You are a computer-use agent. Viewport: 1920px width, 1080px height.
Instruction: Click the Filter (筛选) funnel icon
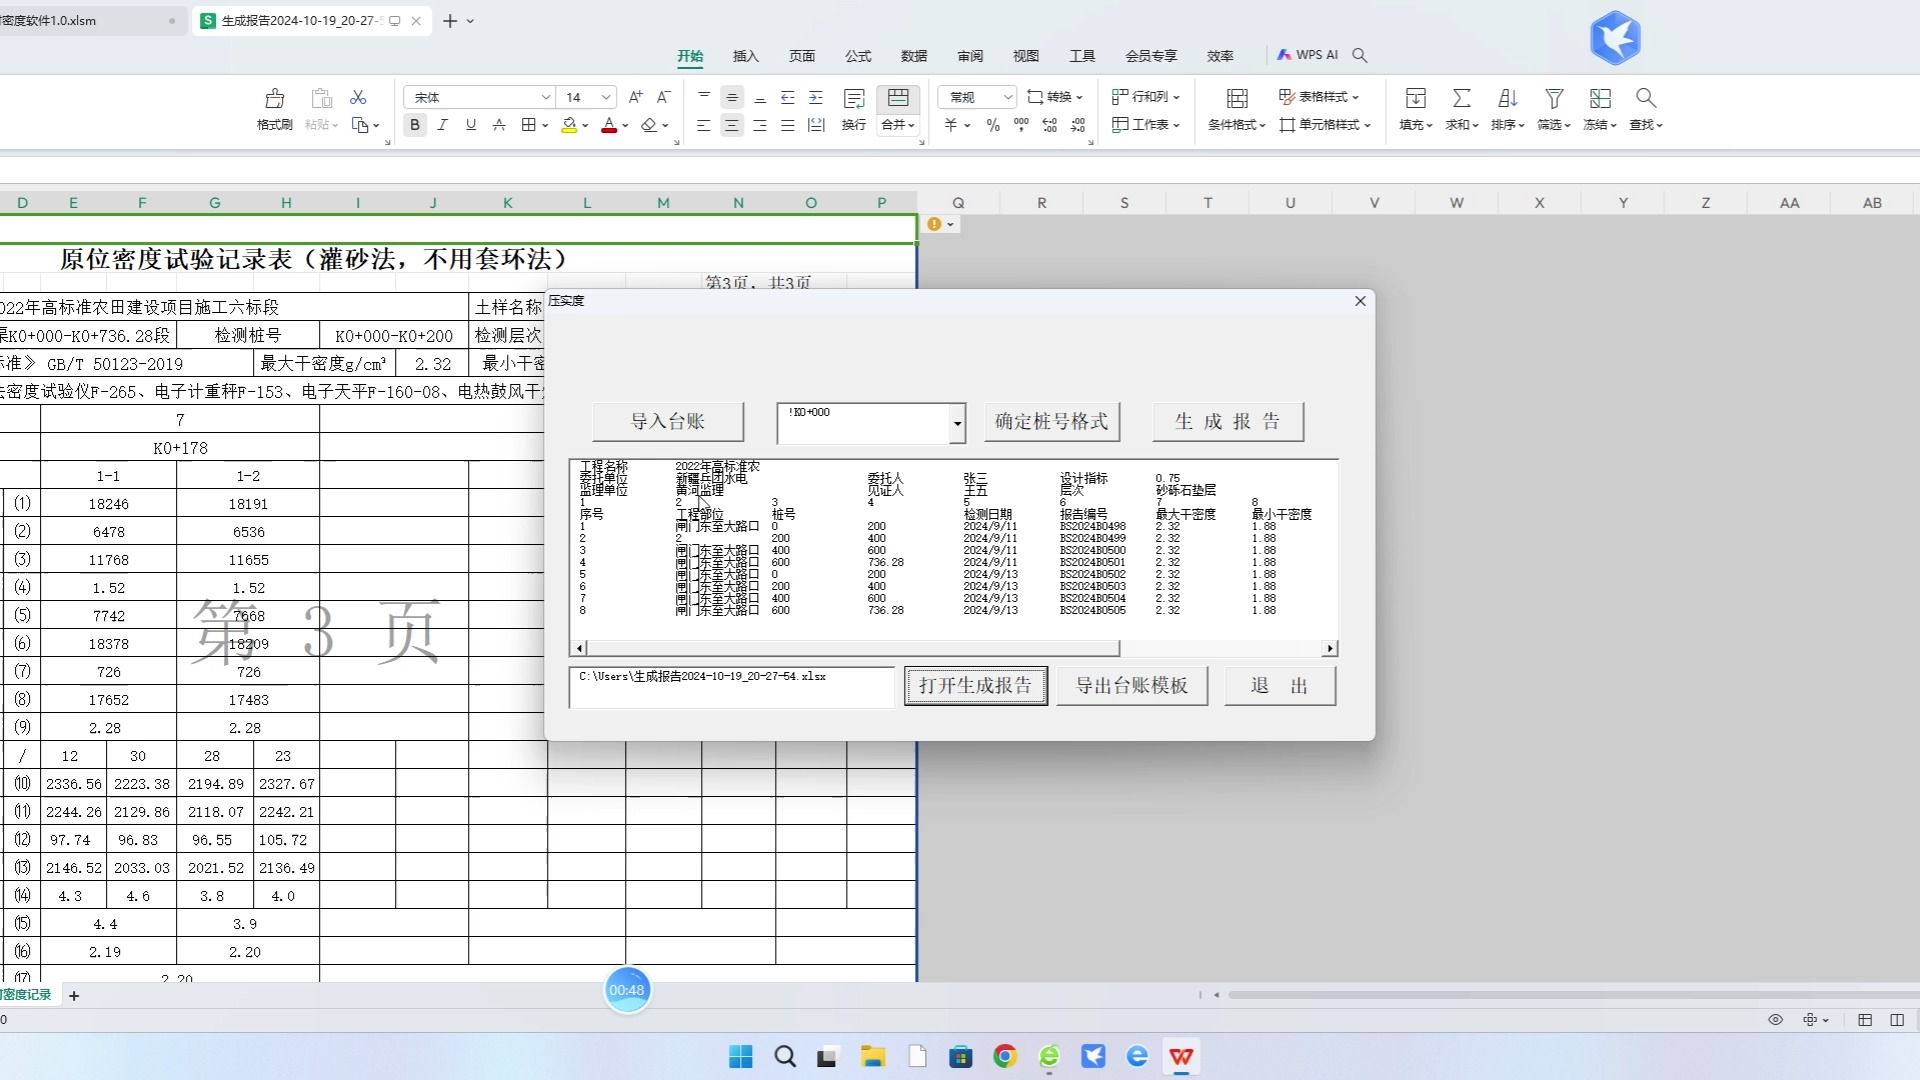1553,99
